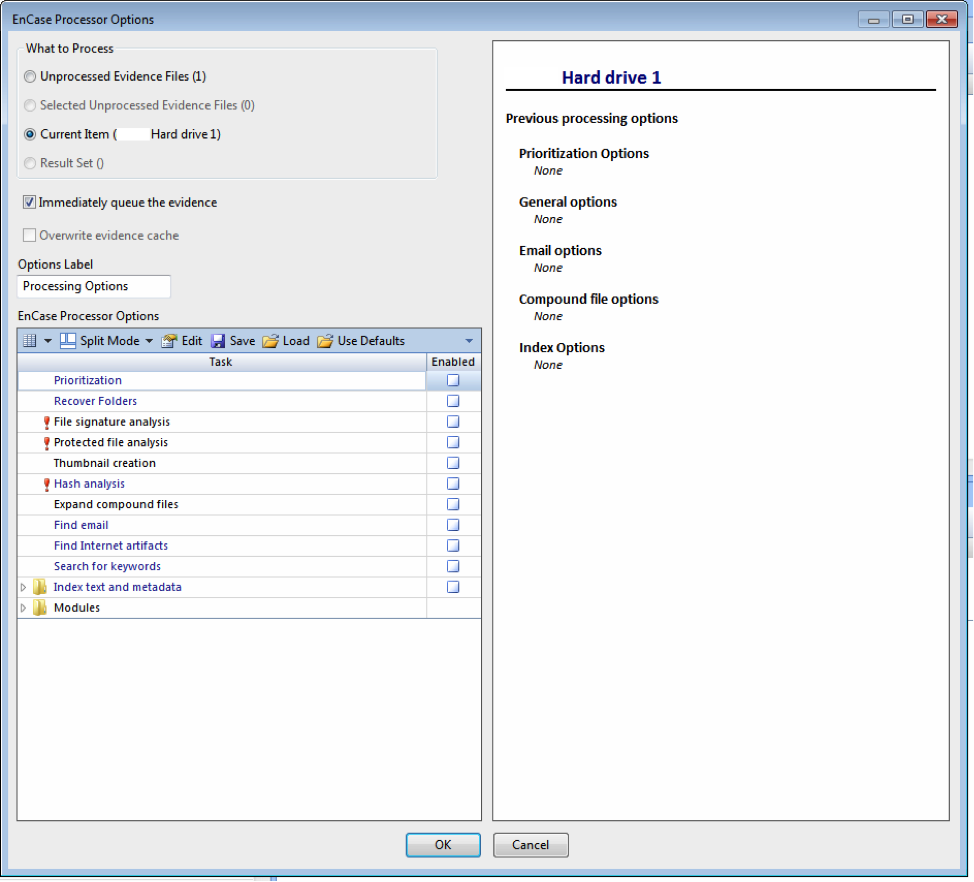
Task: Click the Protected file analysis warning icon
Action: click(46, 443)
